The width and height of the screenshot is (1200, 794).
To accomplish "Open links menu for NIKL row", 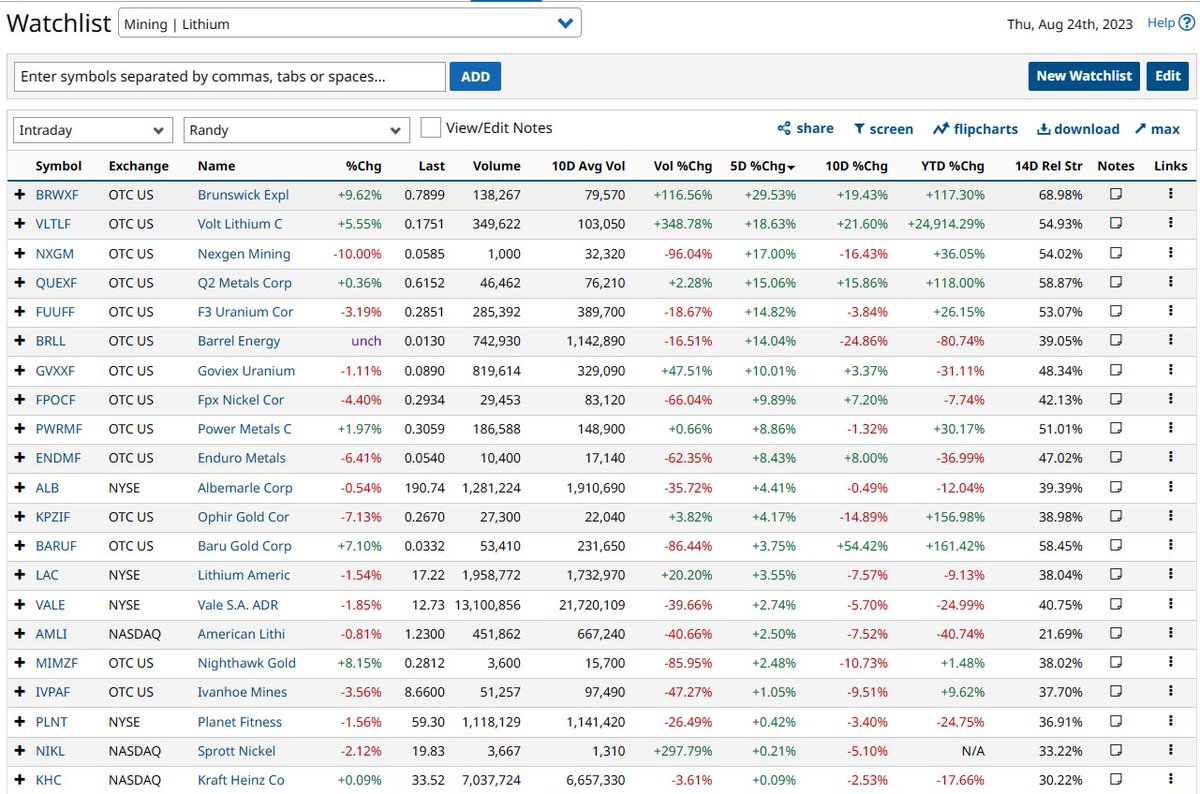I will coord(1170,750).
